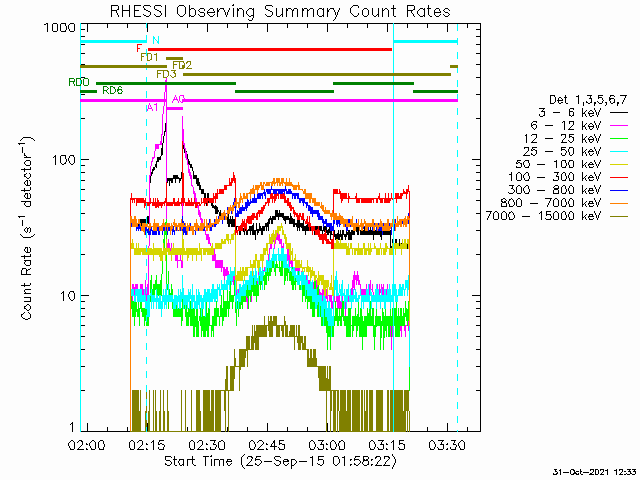
Task: Click the magenta A0 attenuator label
Action: click(x=178, y=99)
